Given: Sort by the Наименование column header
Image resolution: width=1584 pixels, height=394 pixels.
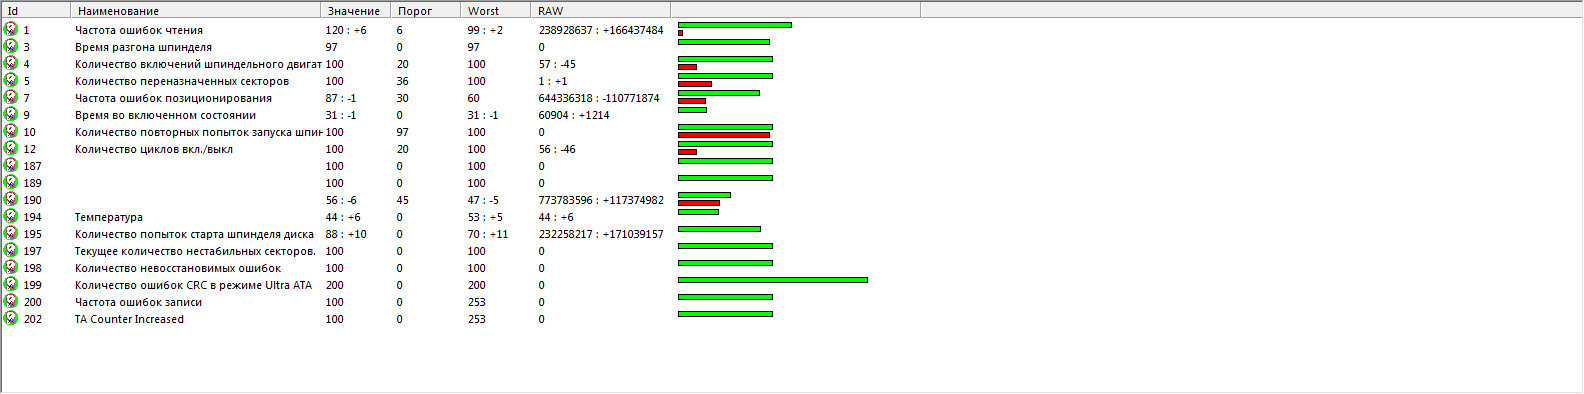Looking at the screenshot, I should [x=196, y=10].
